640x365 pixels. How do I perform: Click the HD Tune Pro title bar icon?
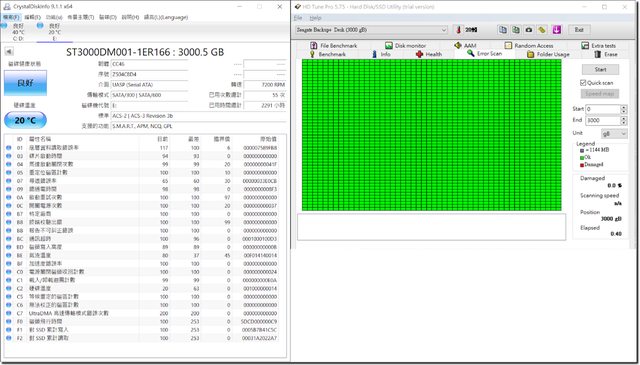297,7
